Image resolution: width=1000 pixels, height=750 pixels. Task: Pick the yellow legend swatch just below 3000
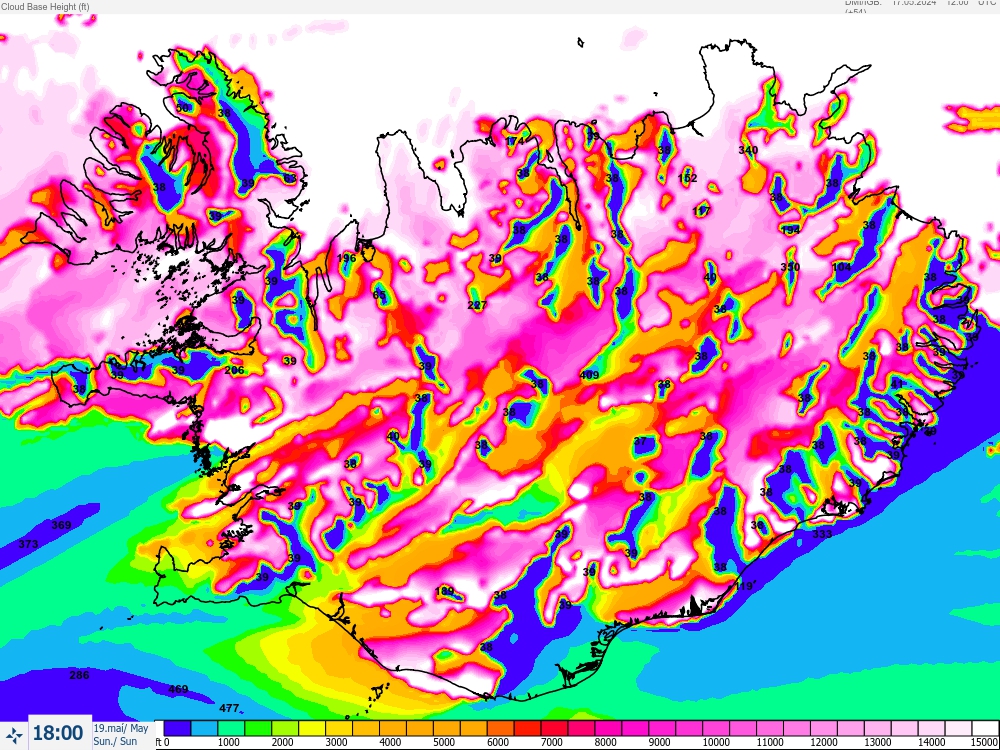click(x=312, y=728)
